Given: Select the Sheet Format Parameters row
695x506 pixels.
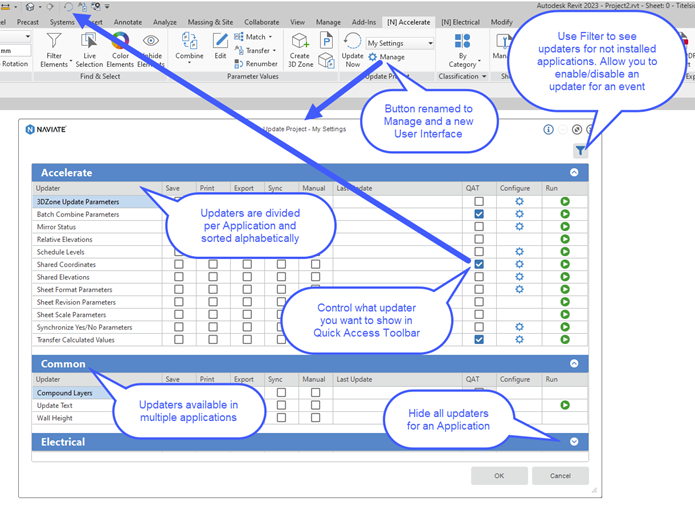Looking at the screenshot, I should pos(309,289).
